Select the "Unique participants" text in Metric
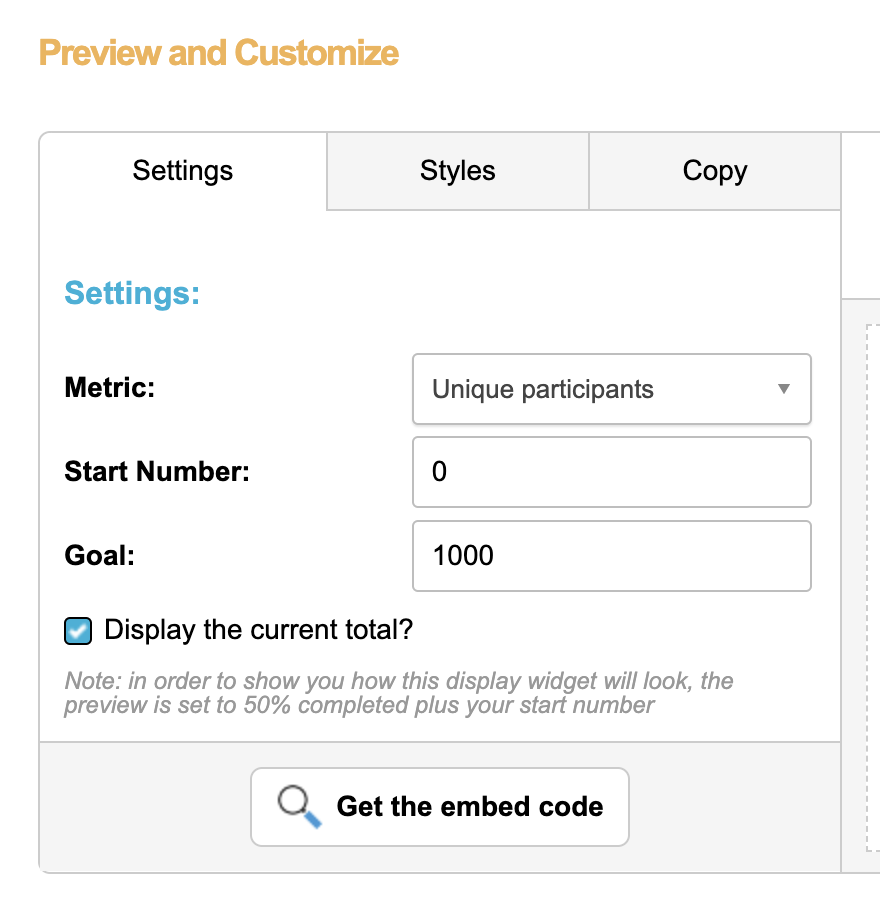Screen dimensions: 880x912 pyautogui.click(x=543, y=389)
